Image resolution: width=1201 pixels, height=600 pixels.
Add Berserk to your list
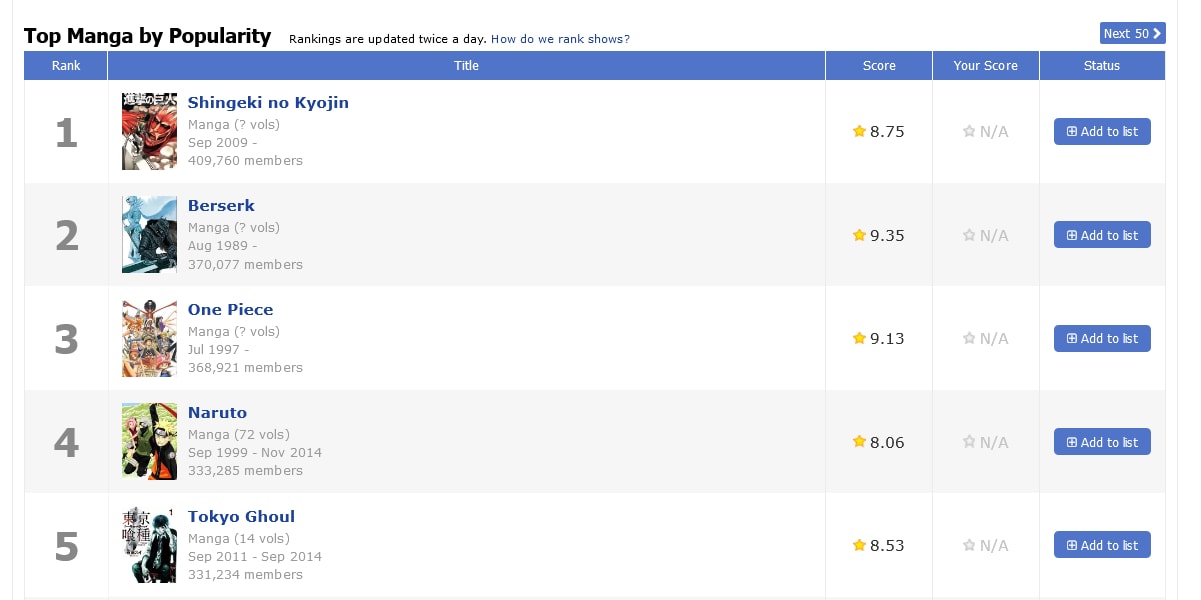click(1102, 235)
